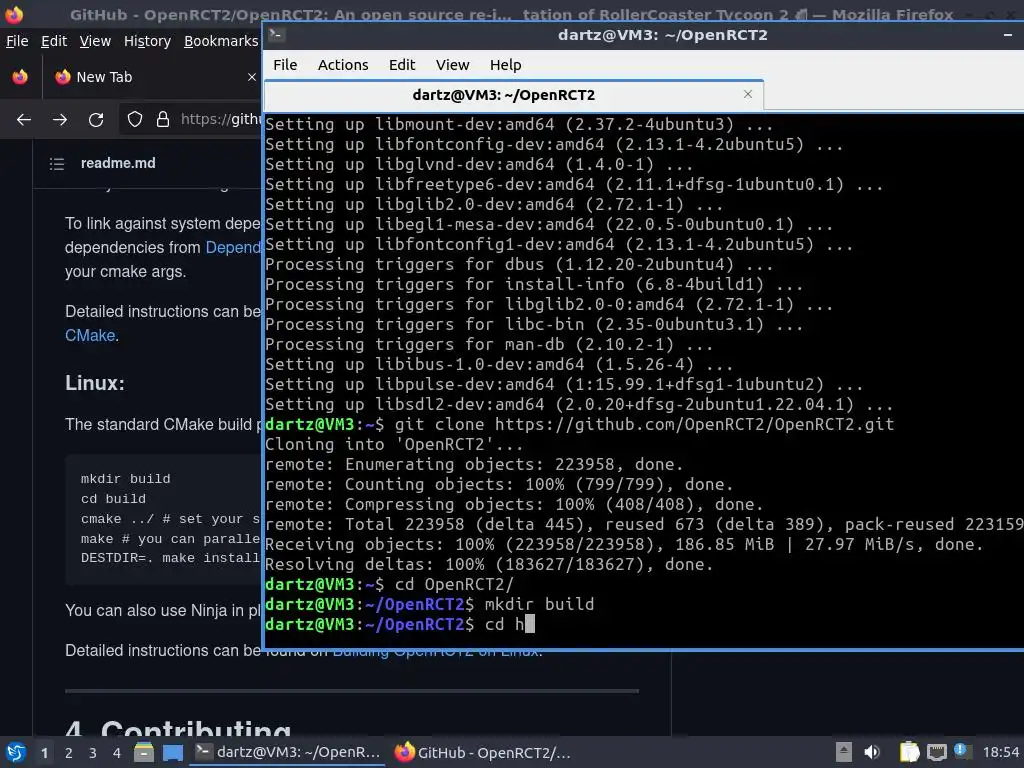Open the terminal File menu
The width and height of the screenshot is (1024, 768).
tap(285, 65)
